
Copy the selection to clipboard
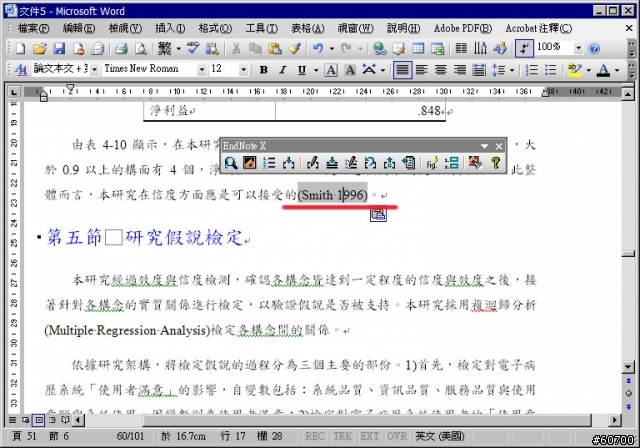click(255, 49)
